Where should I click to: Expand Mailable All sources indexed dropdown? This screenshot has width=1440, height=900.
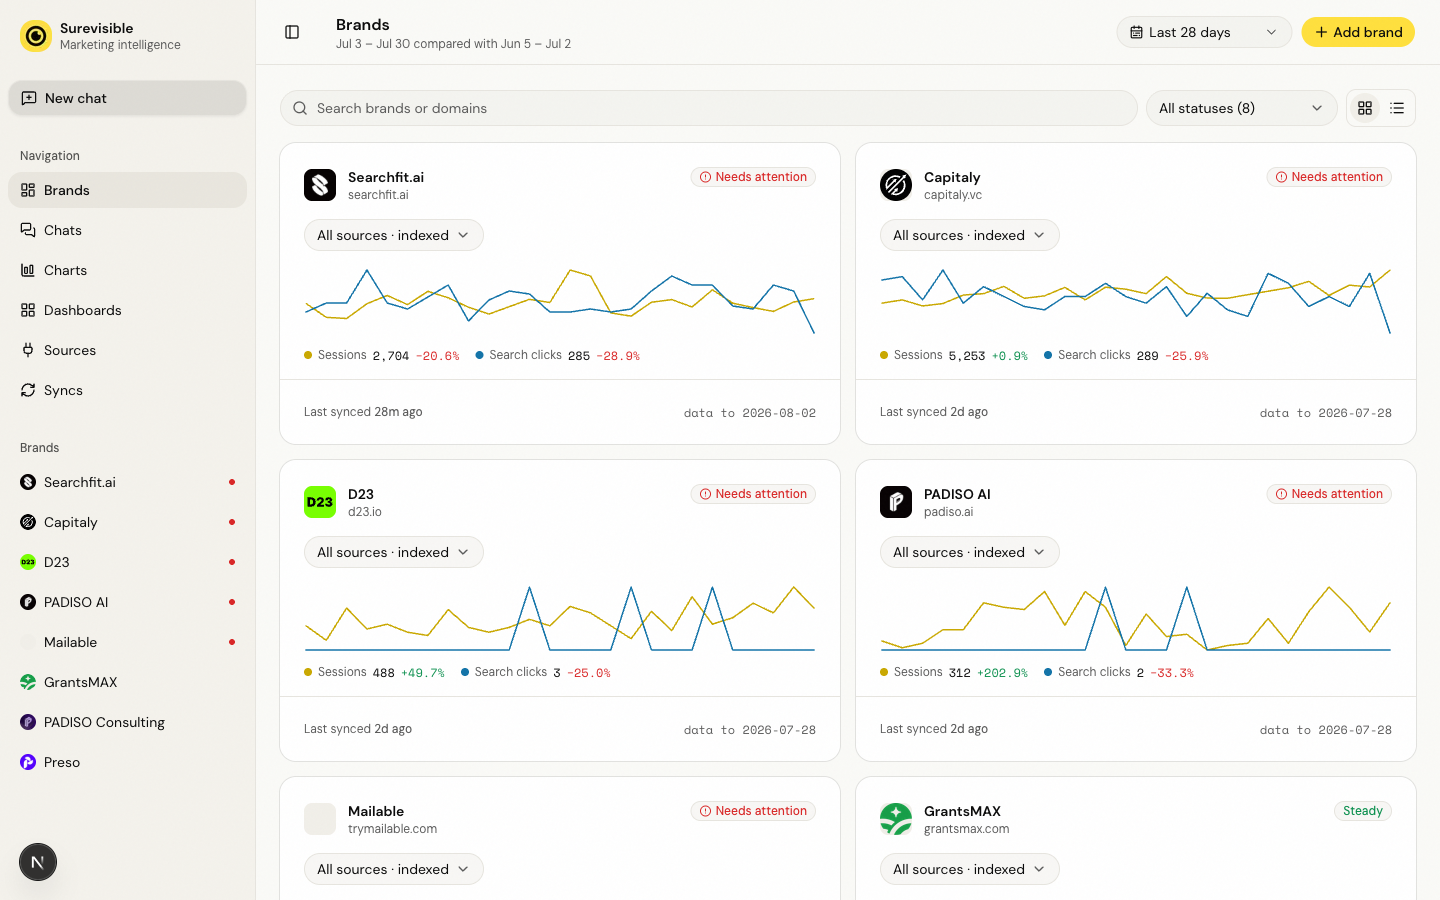coord(394,869)
